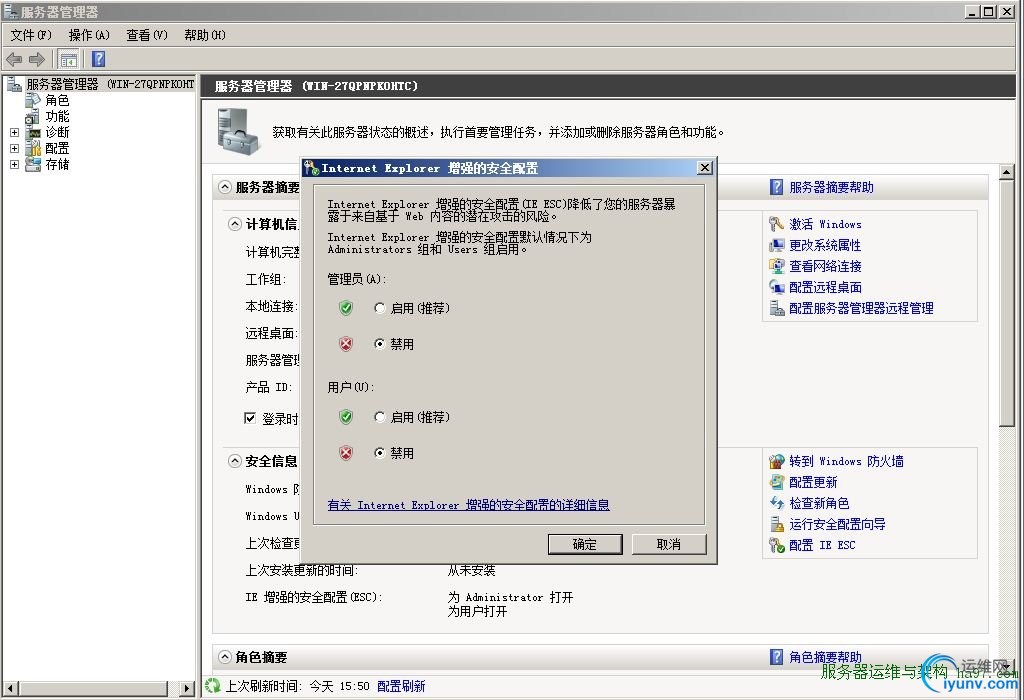Click the main pane vertical scrollbar thumb
Screen dimensions: 1024x700
1006,304
